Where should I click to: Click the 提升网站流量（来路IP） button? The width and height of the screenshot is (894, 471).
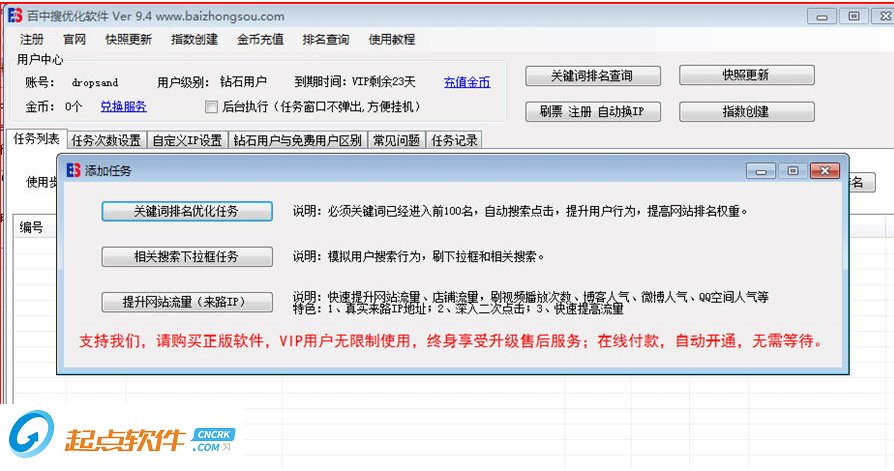(x=187, y=302)
